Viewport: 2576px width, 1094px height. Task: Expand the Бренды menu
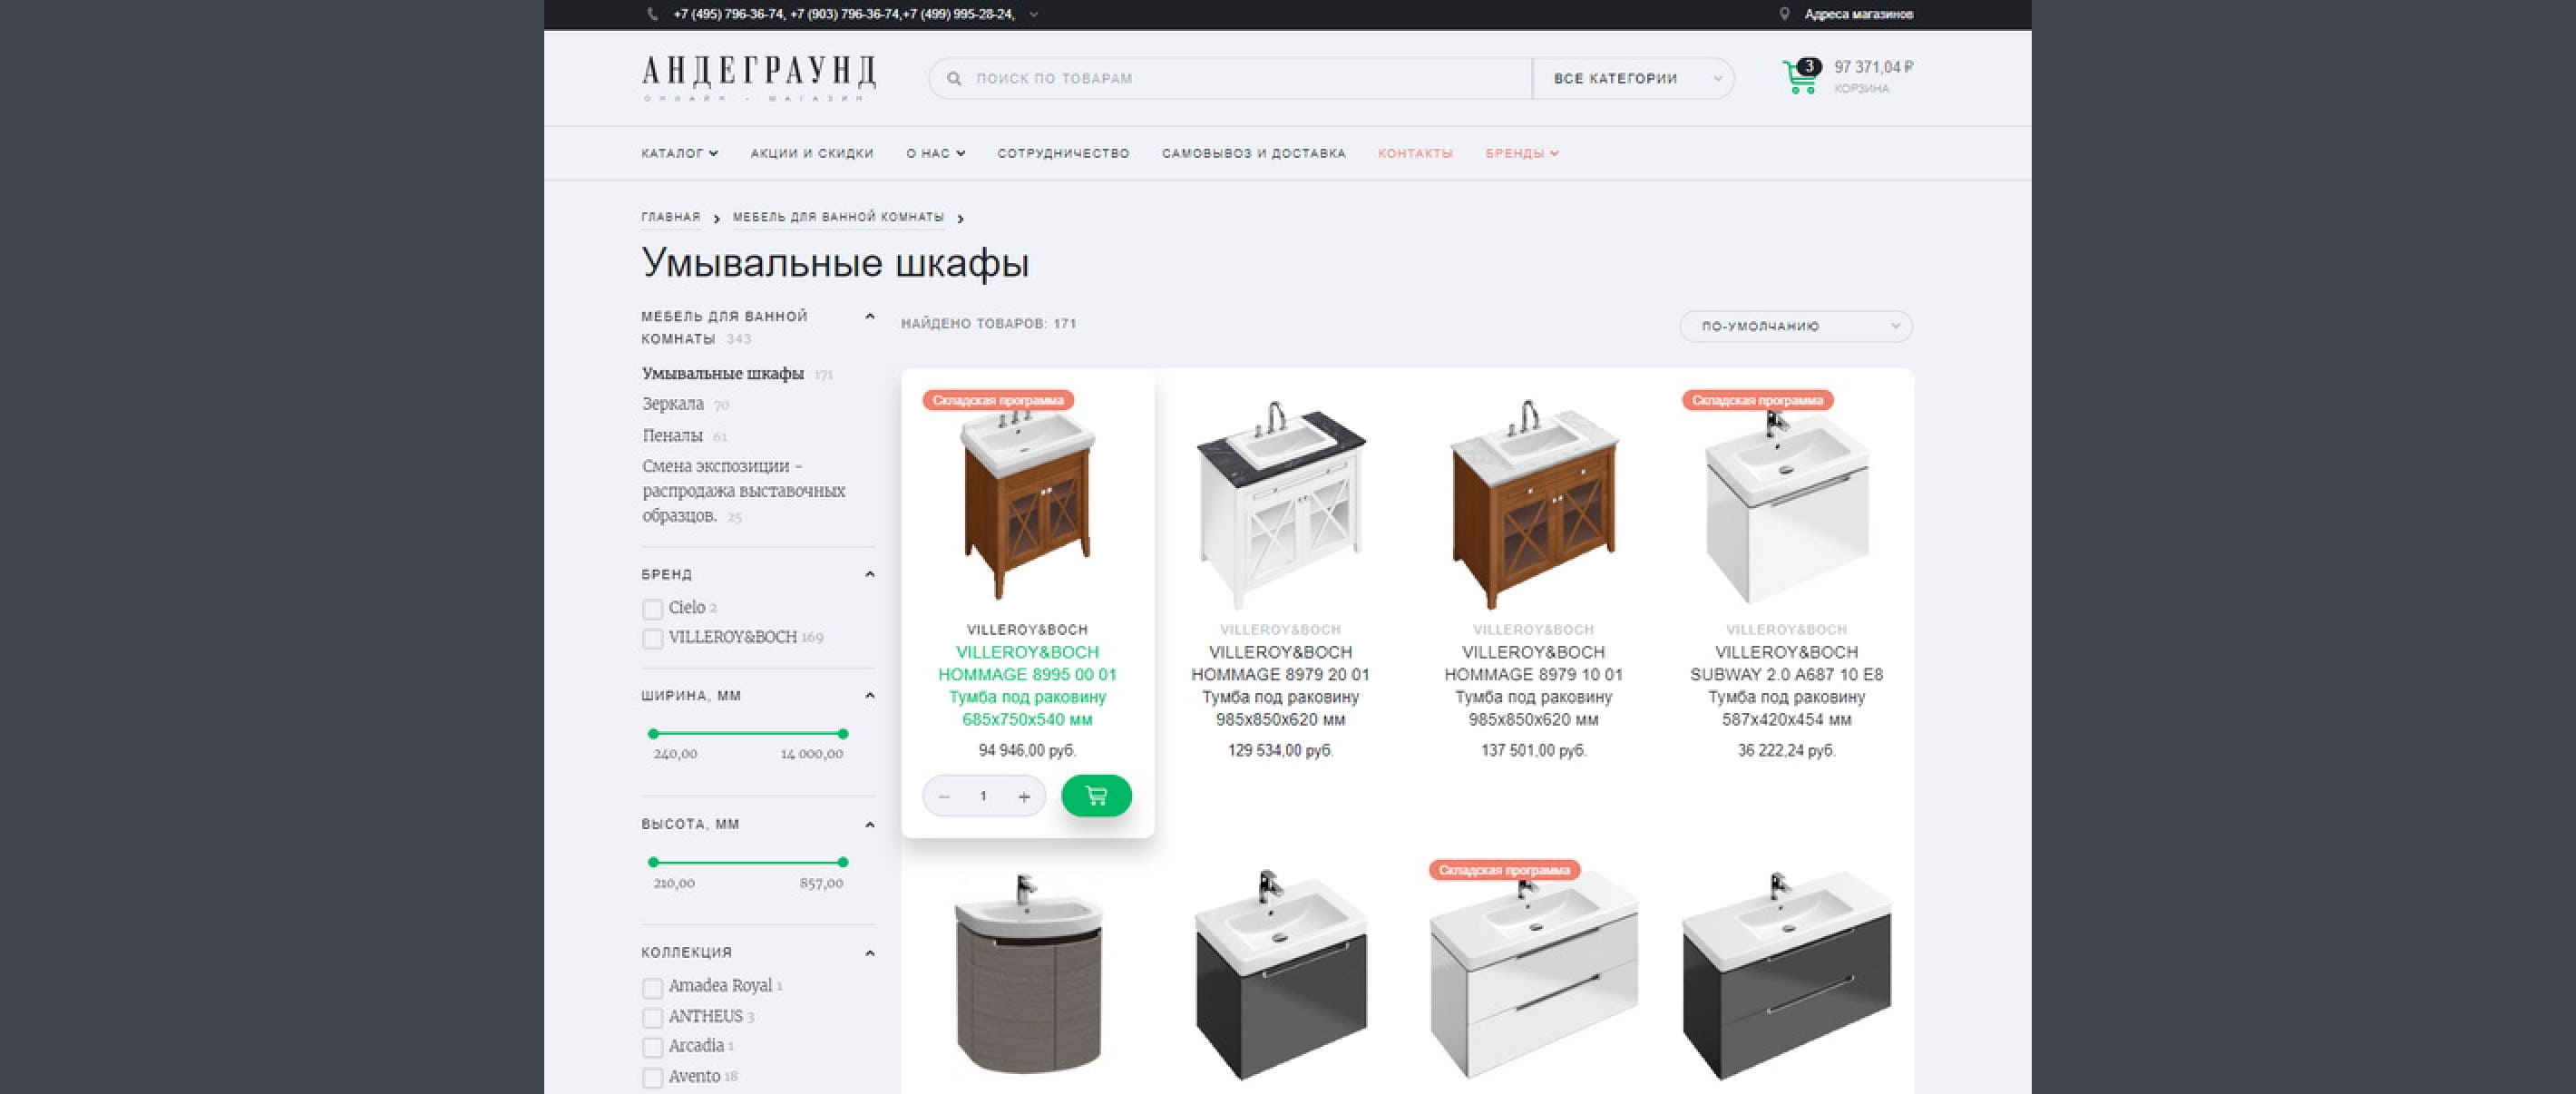pyautogui.click(x=1521, y=153)
